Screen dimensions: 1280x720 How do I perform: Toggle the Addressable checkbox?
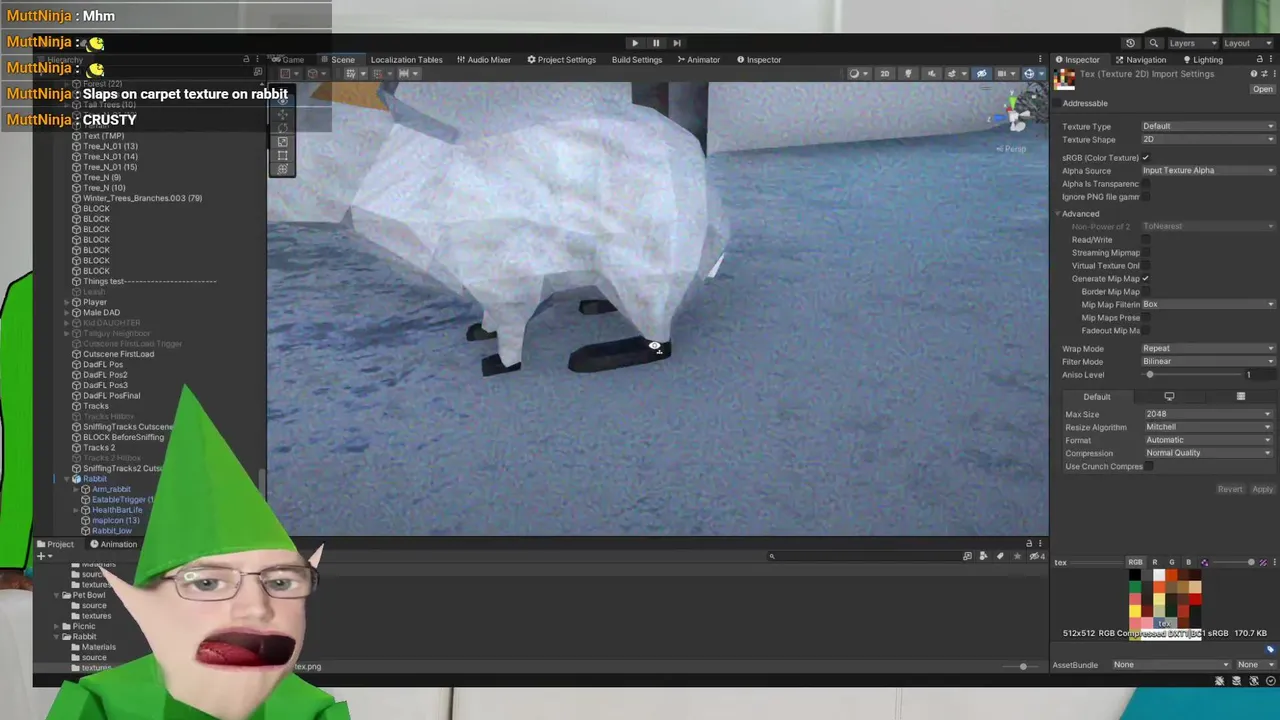(1057, 103)
